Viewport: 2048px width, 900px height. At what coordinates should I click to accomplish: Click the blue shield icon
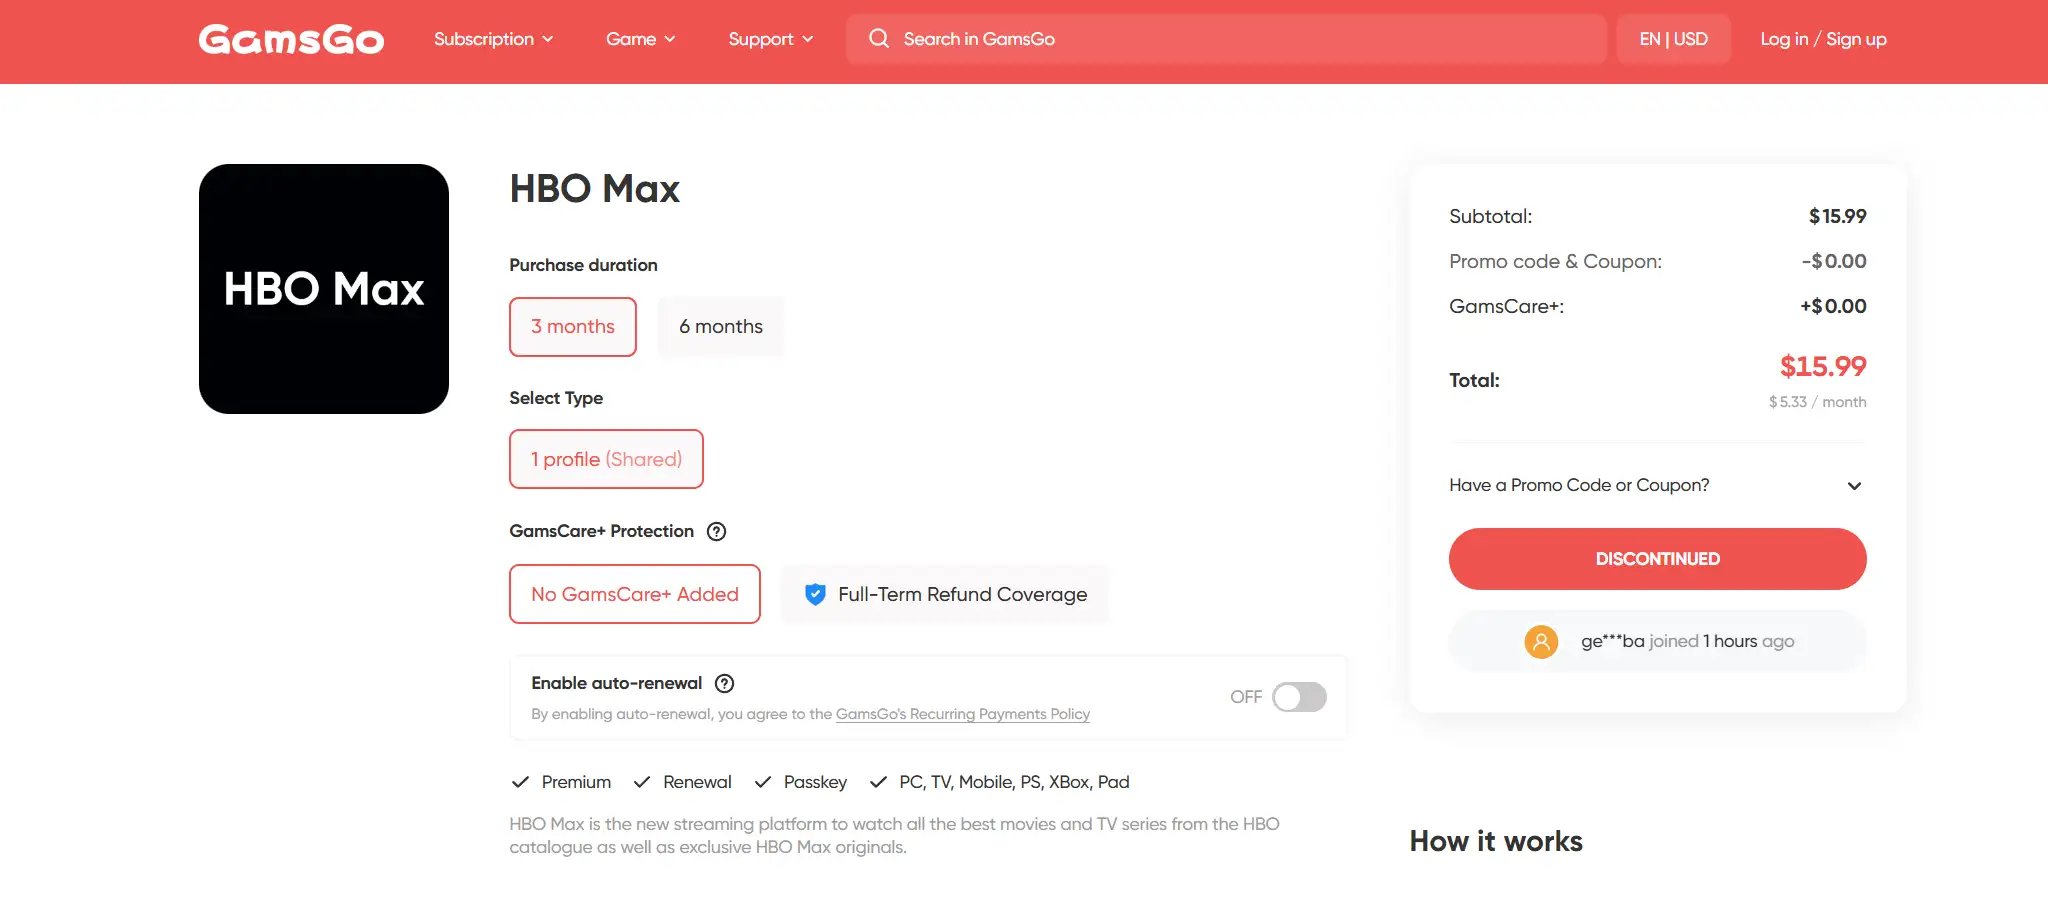coord(815,594)
